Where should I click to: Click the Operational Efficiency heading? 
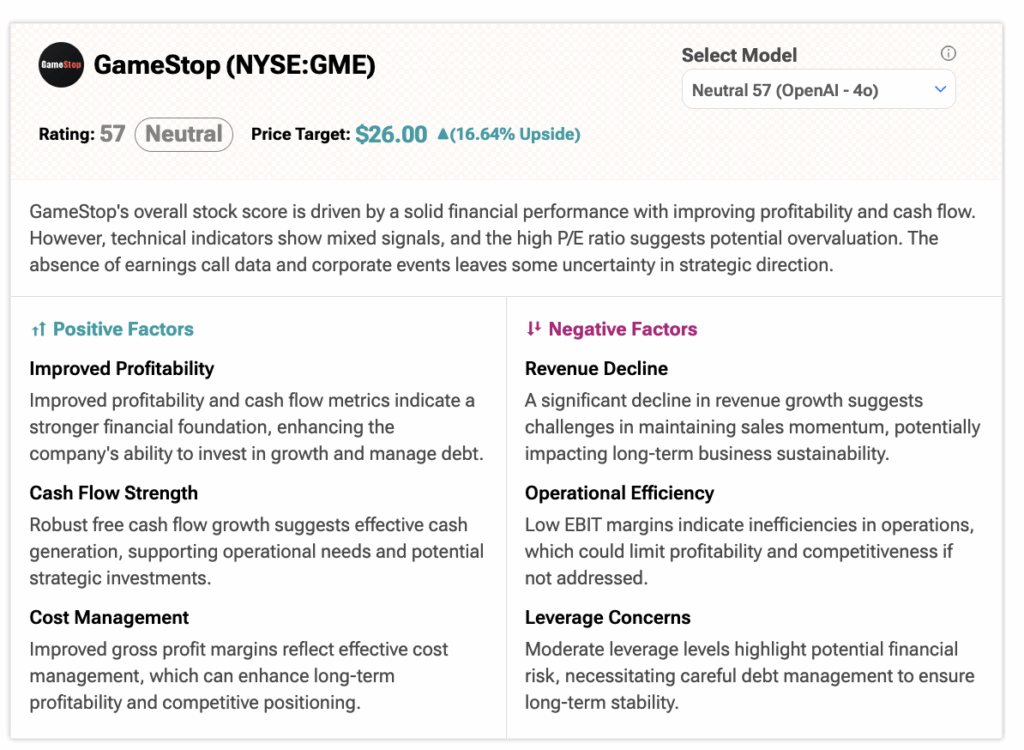[619, 493]
